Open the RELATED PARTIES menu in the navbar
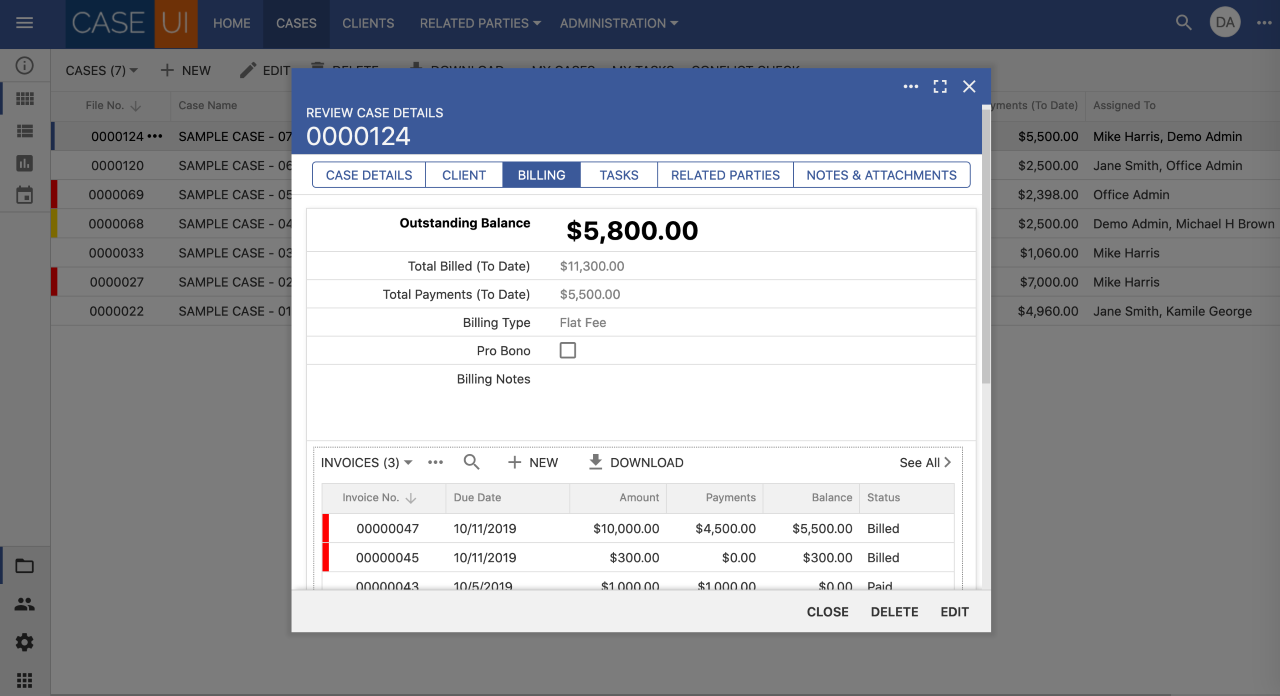 pyautogui.click(x=479, y=23)
